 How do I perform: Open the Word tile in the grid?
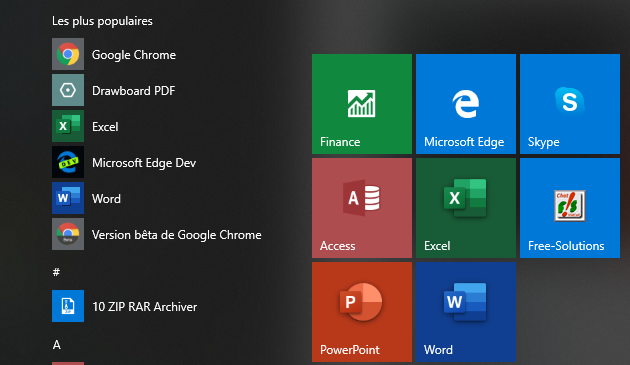click(466, 312)
